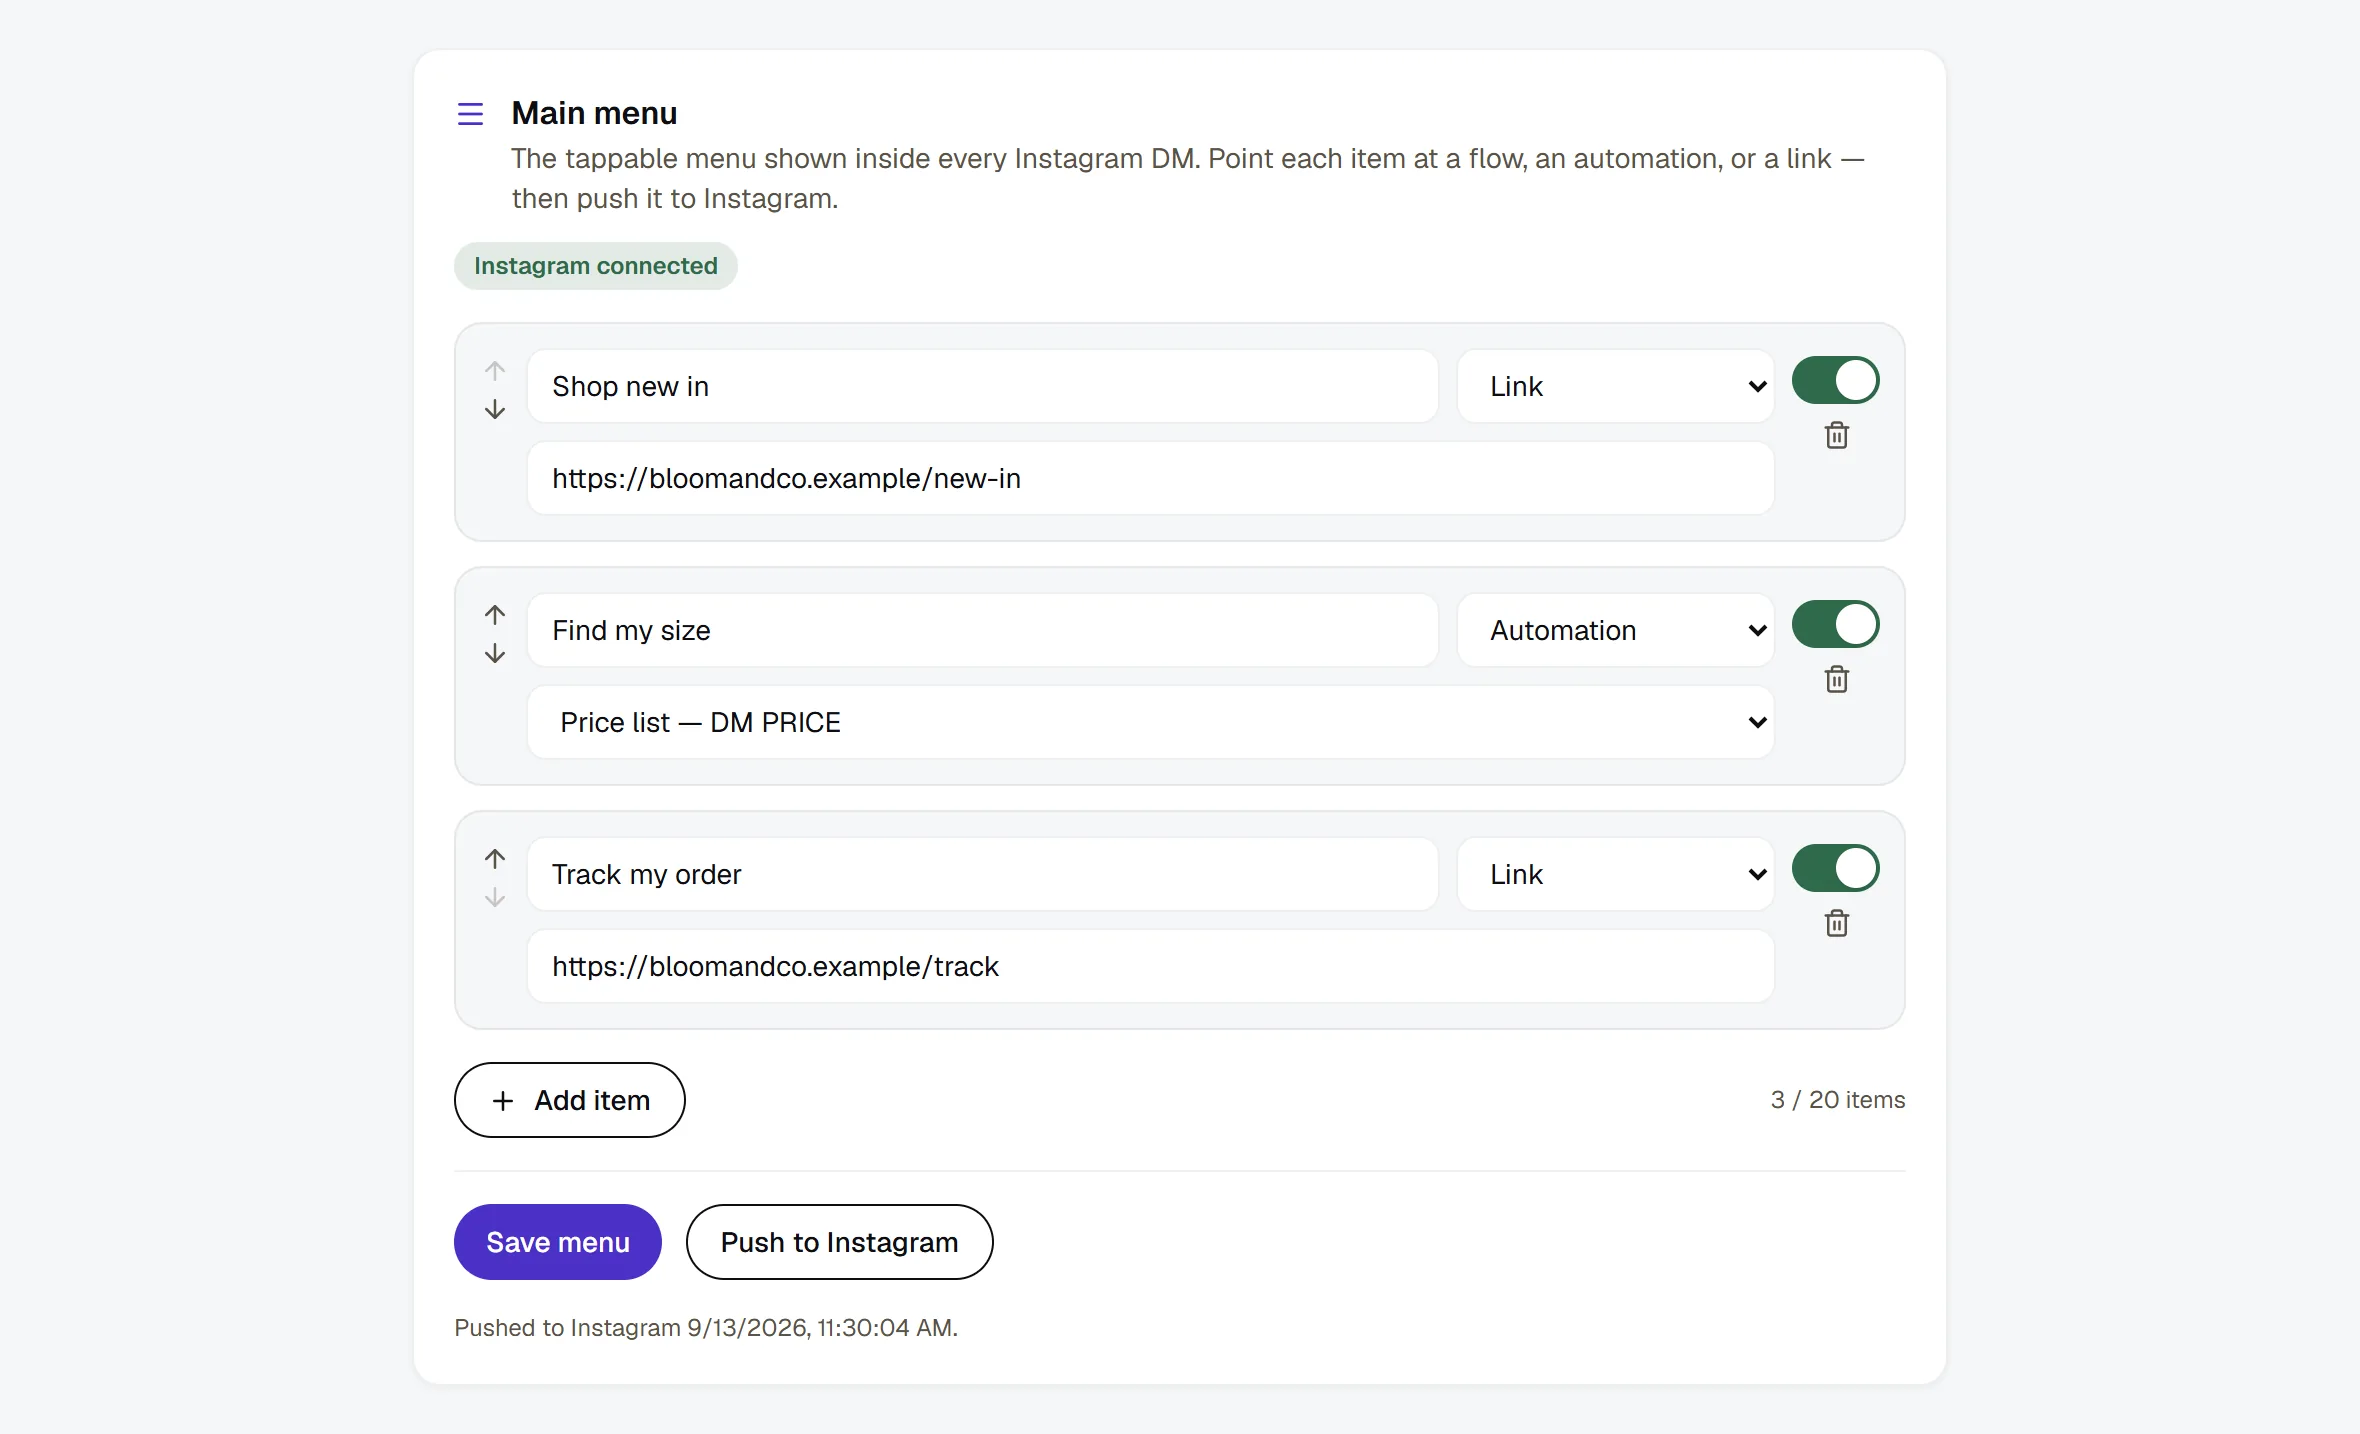Image resolution: width=2360 pixels, height=1434 pixels.
Task: Turn off the 'Track my order' switch
Action: coord(1836,868)
